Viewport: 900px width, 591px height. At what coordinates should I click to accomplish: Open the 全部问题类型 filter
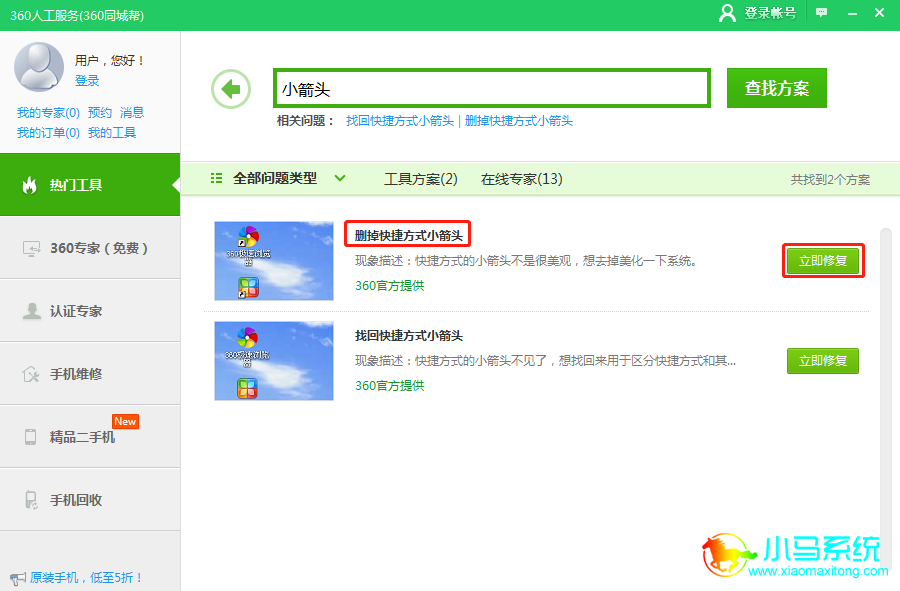275,178
